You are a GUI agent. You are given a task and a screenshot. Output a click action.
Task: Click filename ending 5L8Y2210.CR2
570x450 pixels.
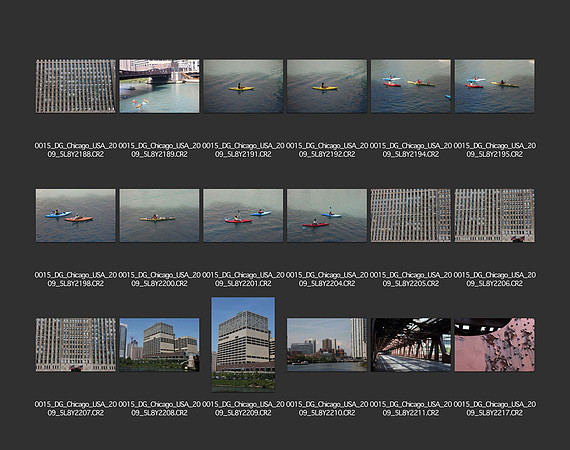327,409
